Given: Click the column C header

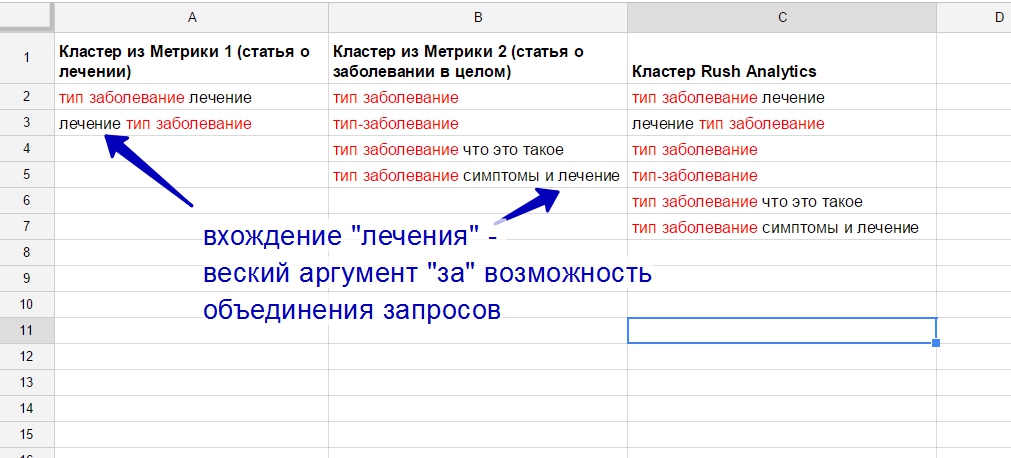Looking at the screenshot, I should click(782, 17).
